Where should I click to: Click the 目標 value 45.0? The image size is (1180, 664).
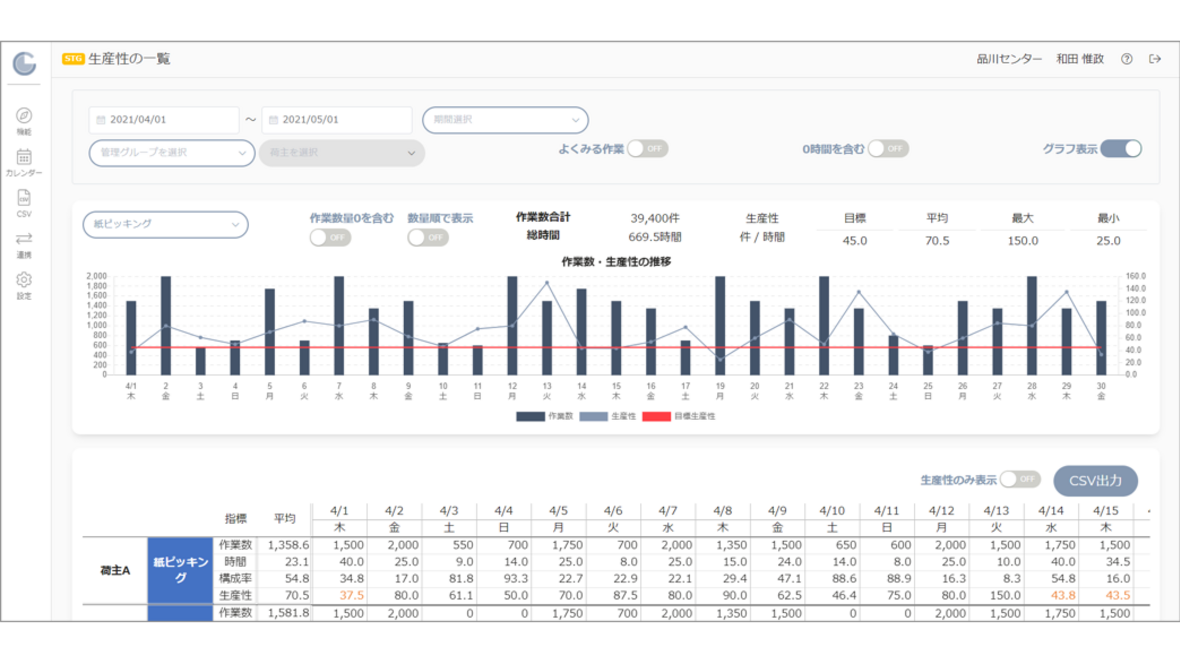pyautogui.click(x=854, y=241)
